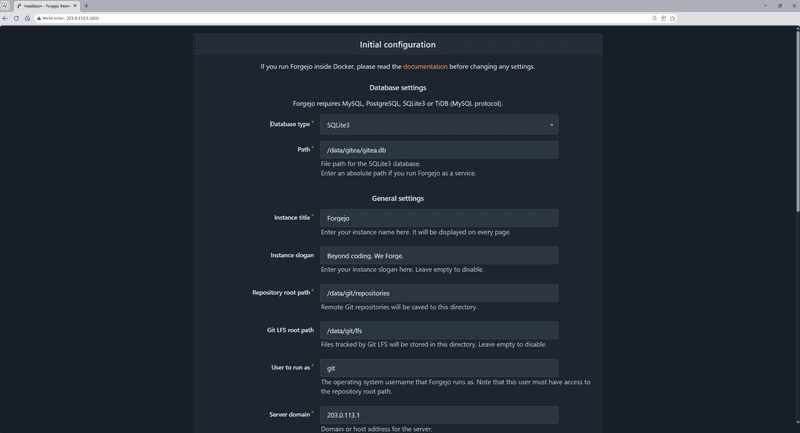800x433 pixels.
Task: Reload the page with the refresh icon
Action: click(x=16, y=18)
